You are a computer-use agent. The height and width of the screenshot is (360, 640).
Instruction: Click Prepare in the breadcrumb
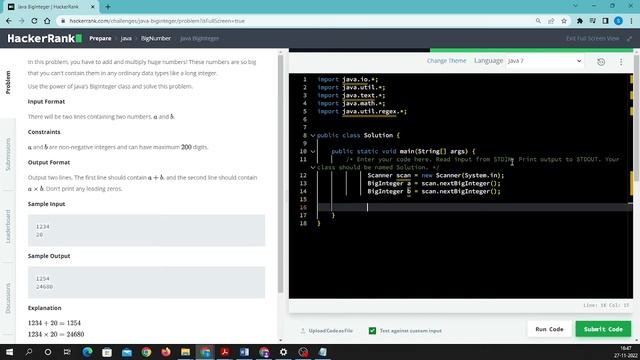click(x=100, y=38)
